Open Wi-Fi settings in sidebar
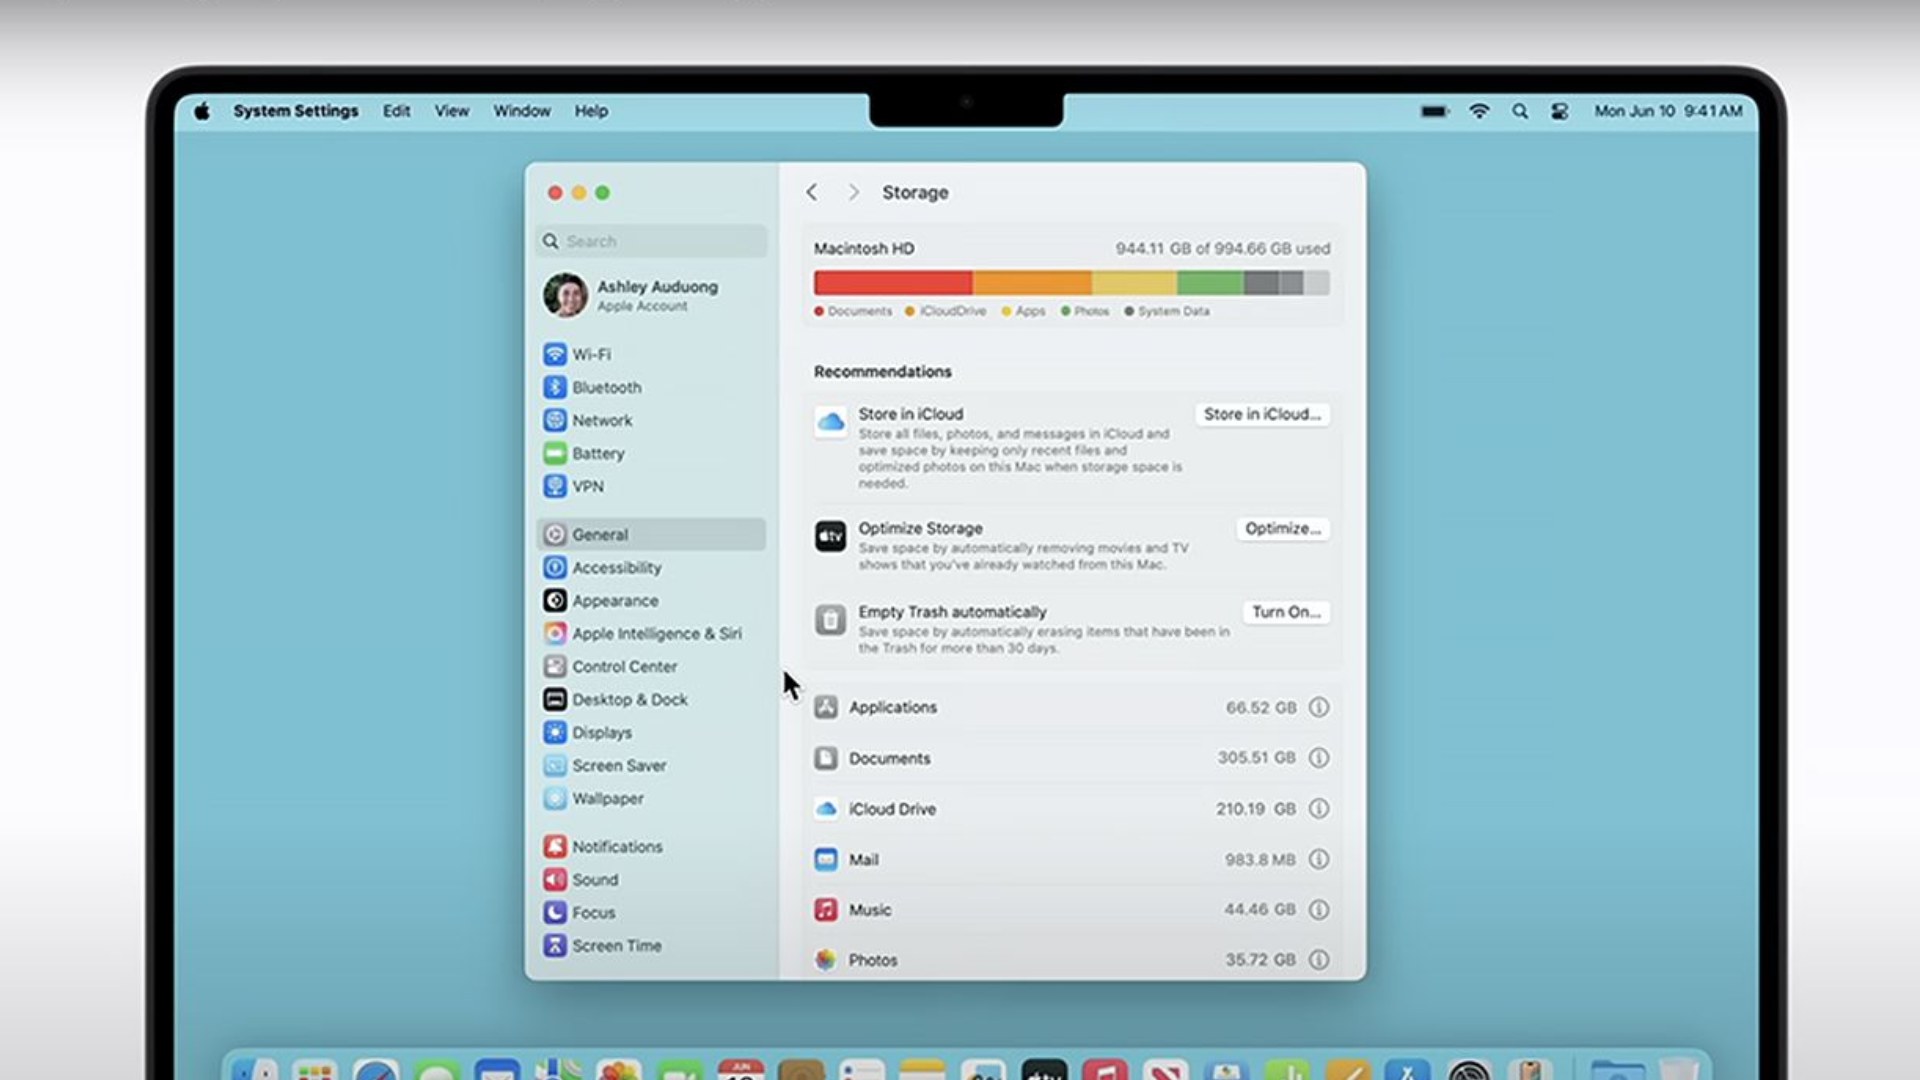 [651, 354]
